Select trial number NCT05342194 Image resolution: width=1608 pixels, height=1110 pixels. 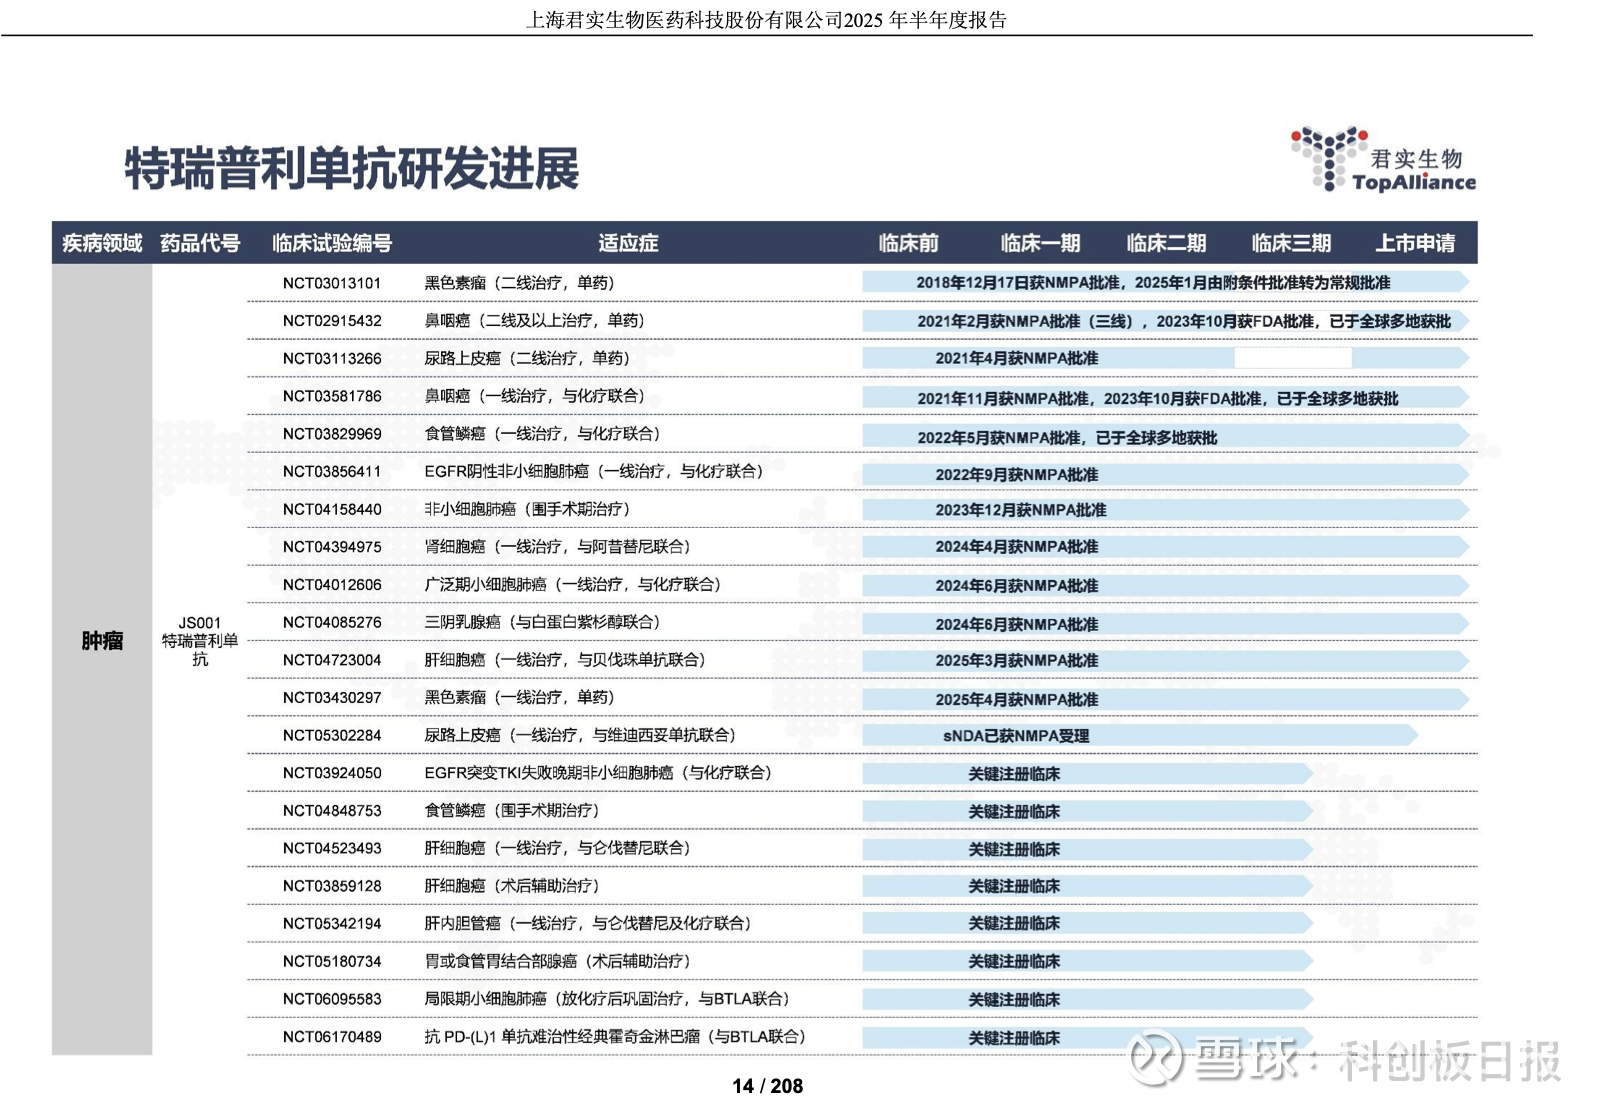point(332,923)
